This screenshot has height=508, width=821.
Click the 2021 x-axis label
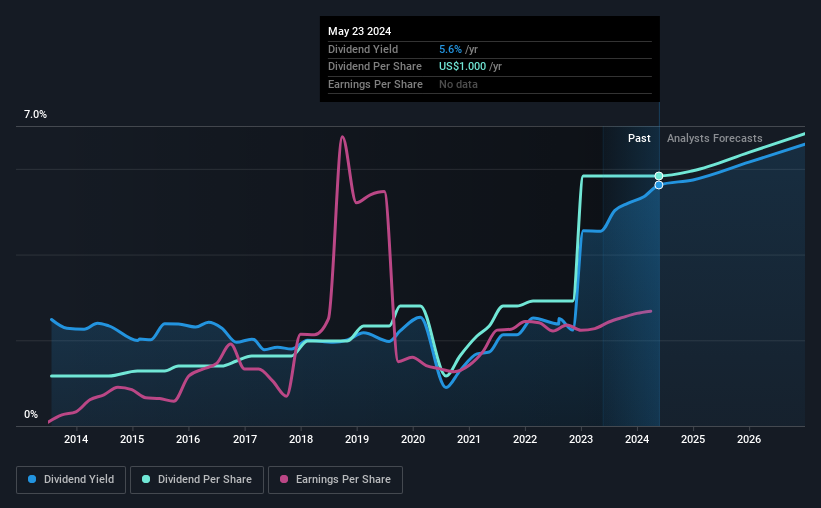pos(469,439)
